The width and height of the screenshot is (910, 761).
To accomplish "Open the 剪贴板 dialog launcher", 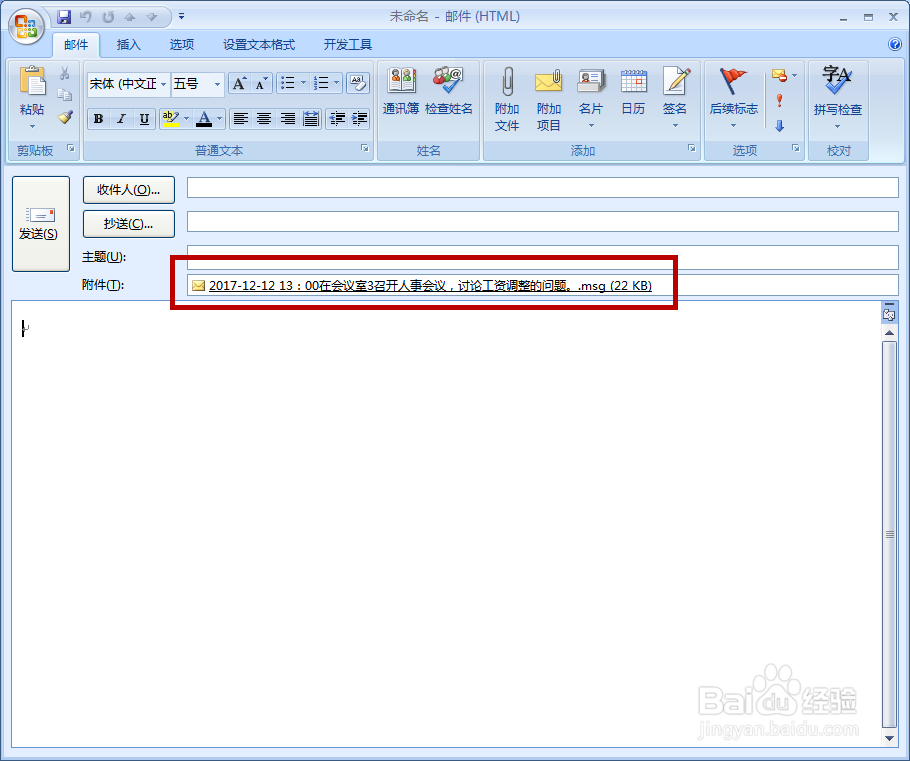I will 71,149.
